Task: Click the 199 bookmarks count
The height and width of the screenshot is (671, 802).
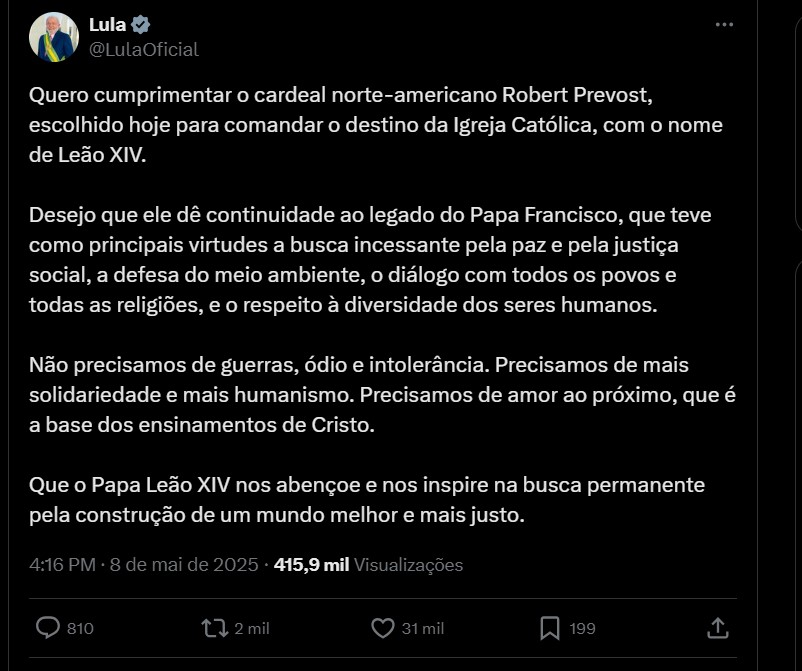Action: tap(583, 629)
